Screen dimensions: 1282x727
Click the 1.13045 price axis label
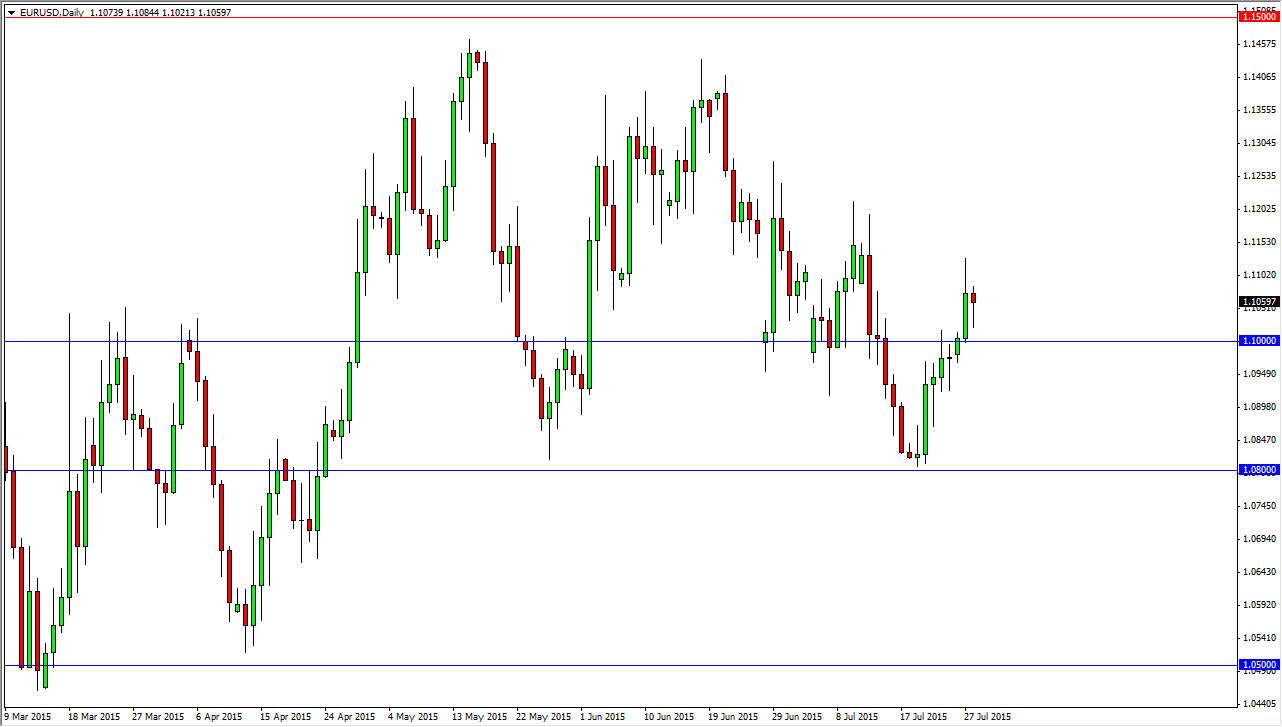(x=1261, y=143)
